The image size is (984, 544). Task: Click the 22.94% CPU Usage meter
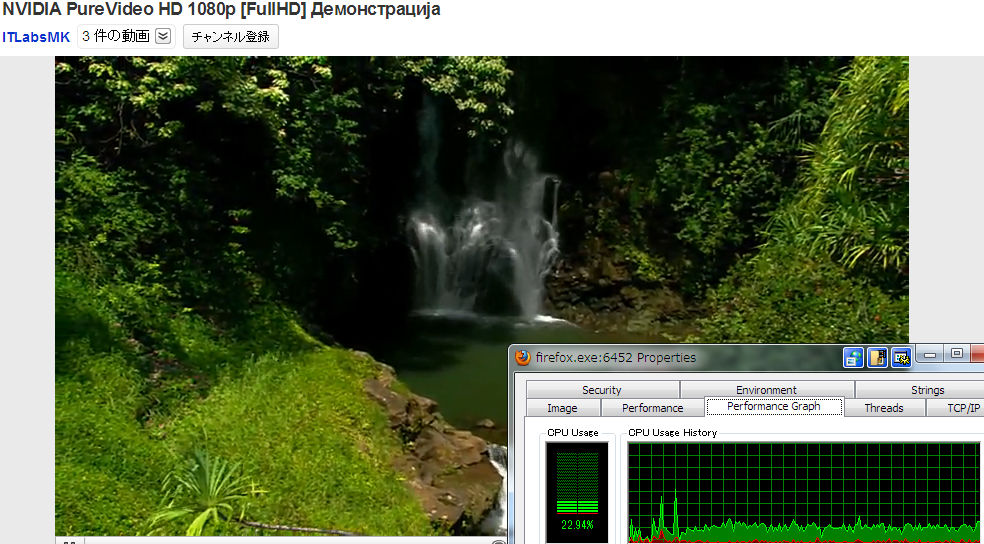(577, 492)
